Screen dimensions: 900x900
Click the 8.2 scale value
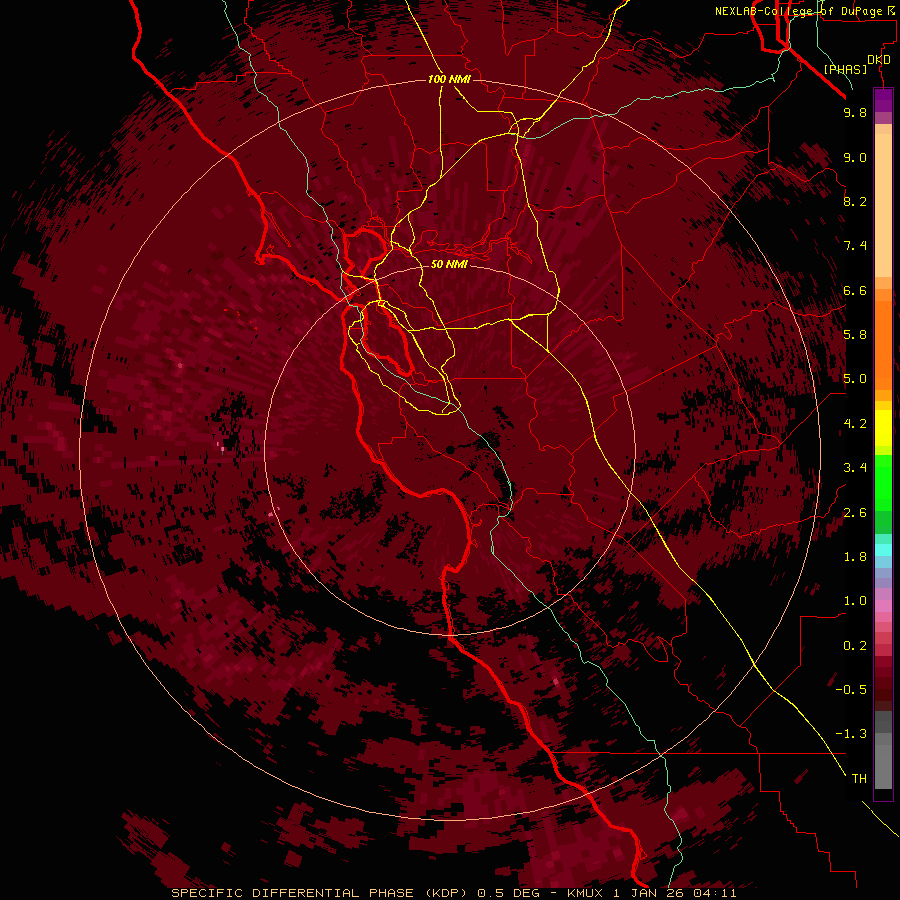pos(855,201)
